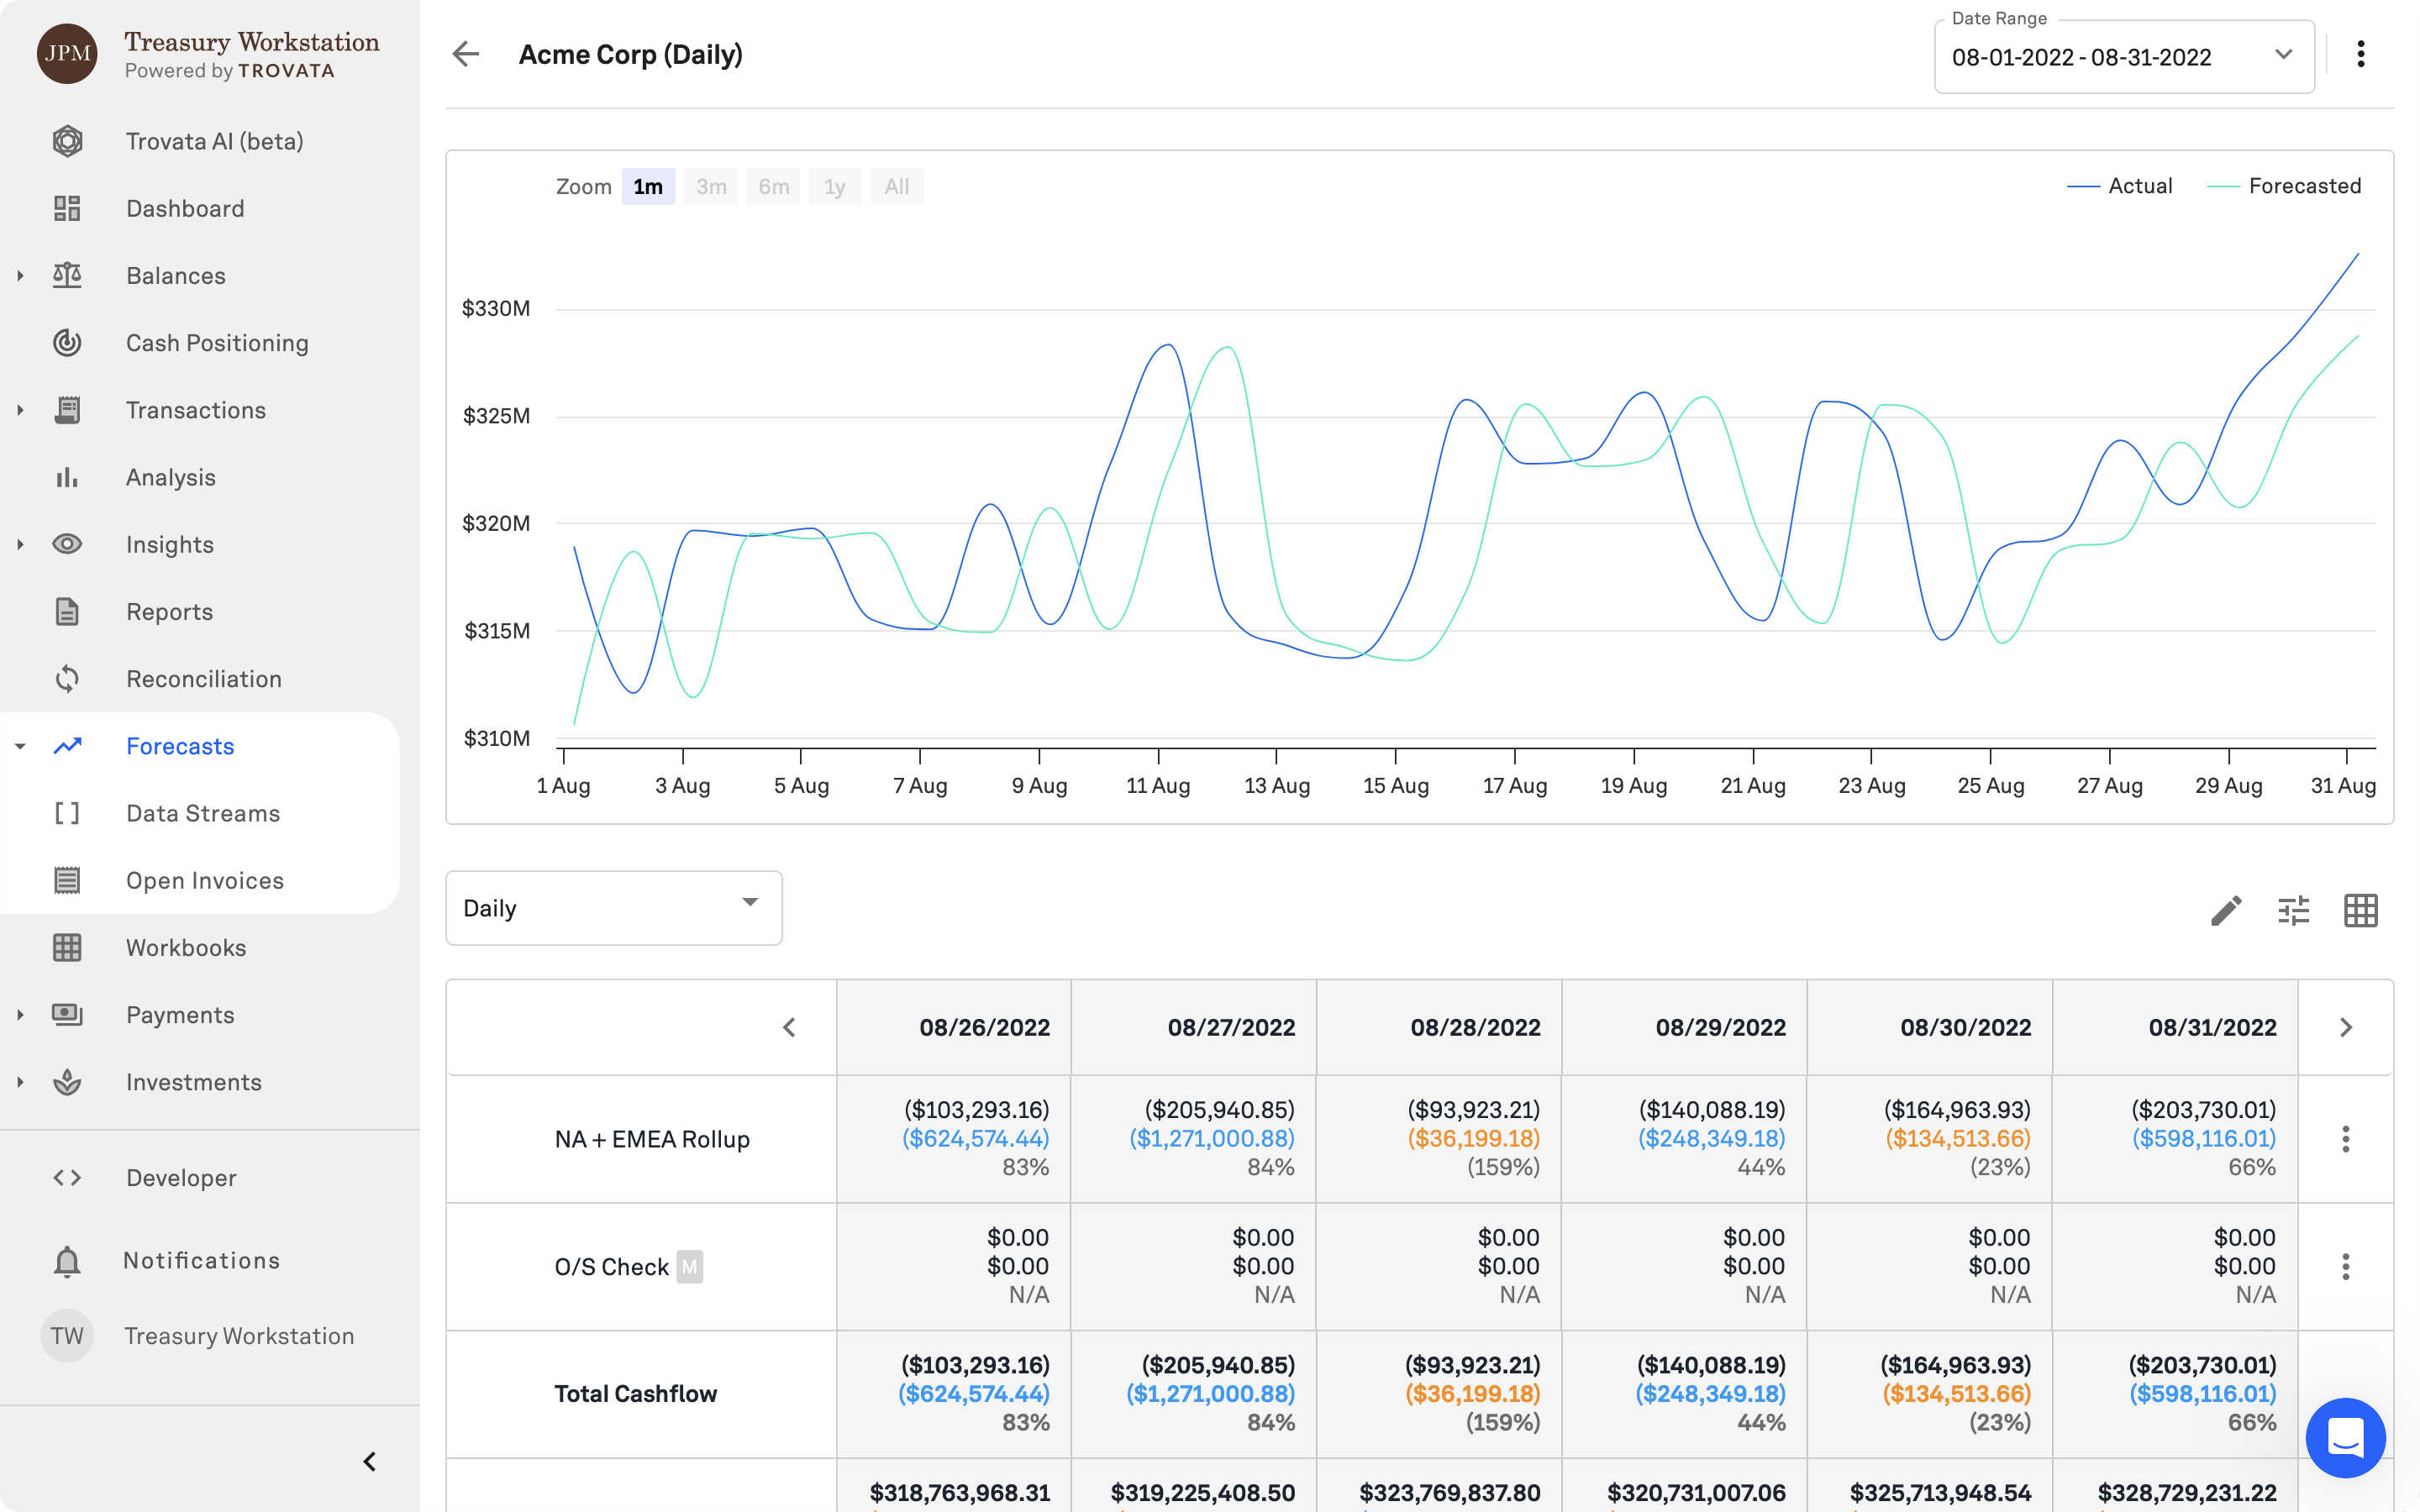Collapse the sidebar with bottom chevron
This screenshot has height=1512, width=2420.
[369, 1462]
